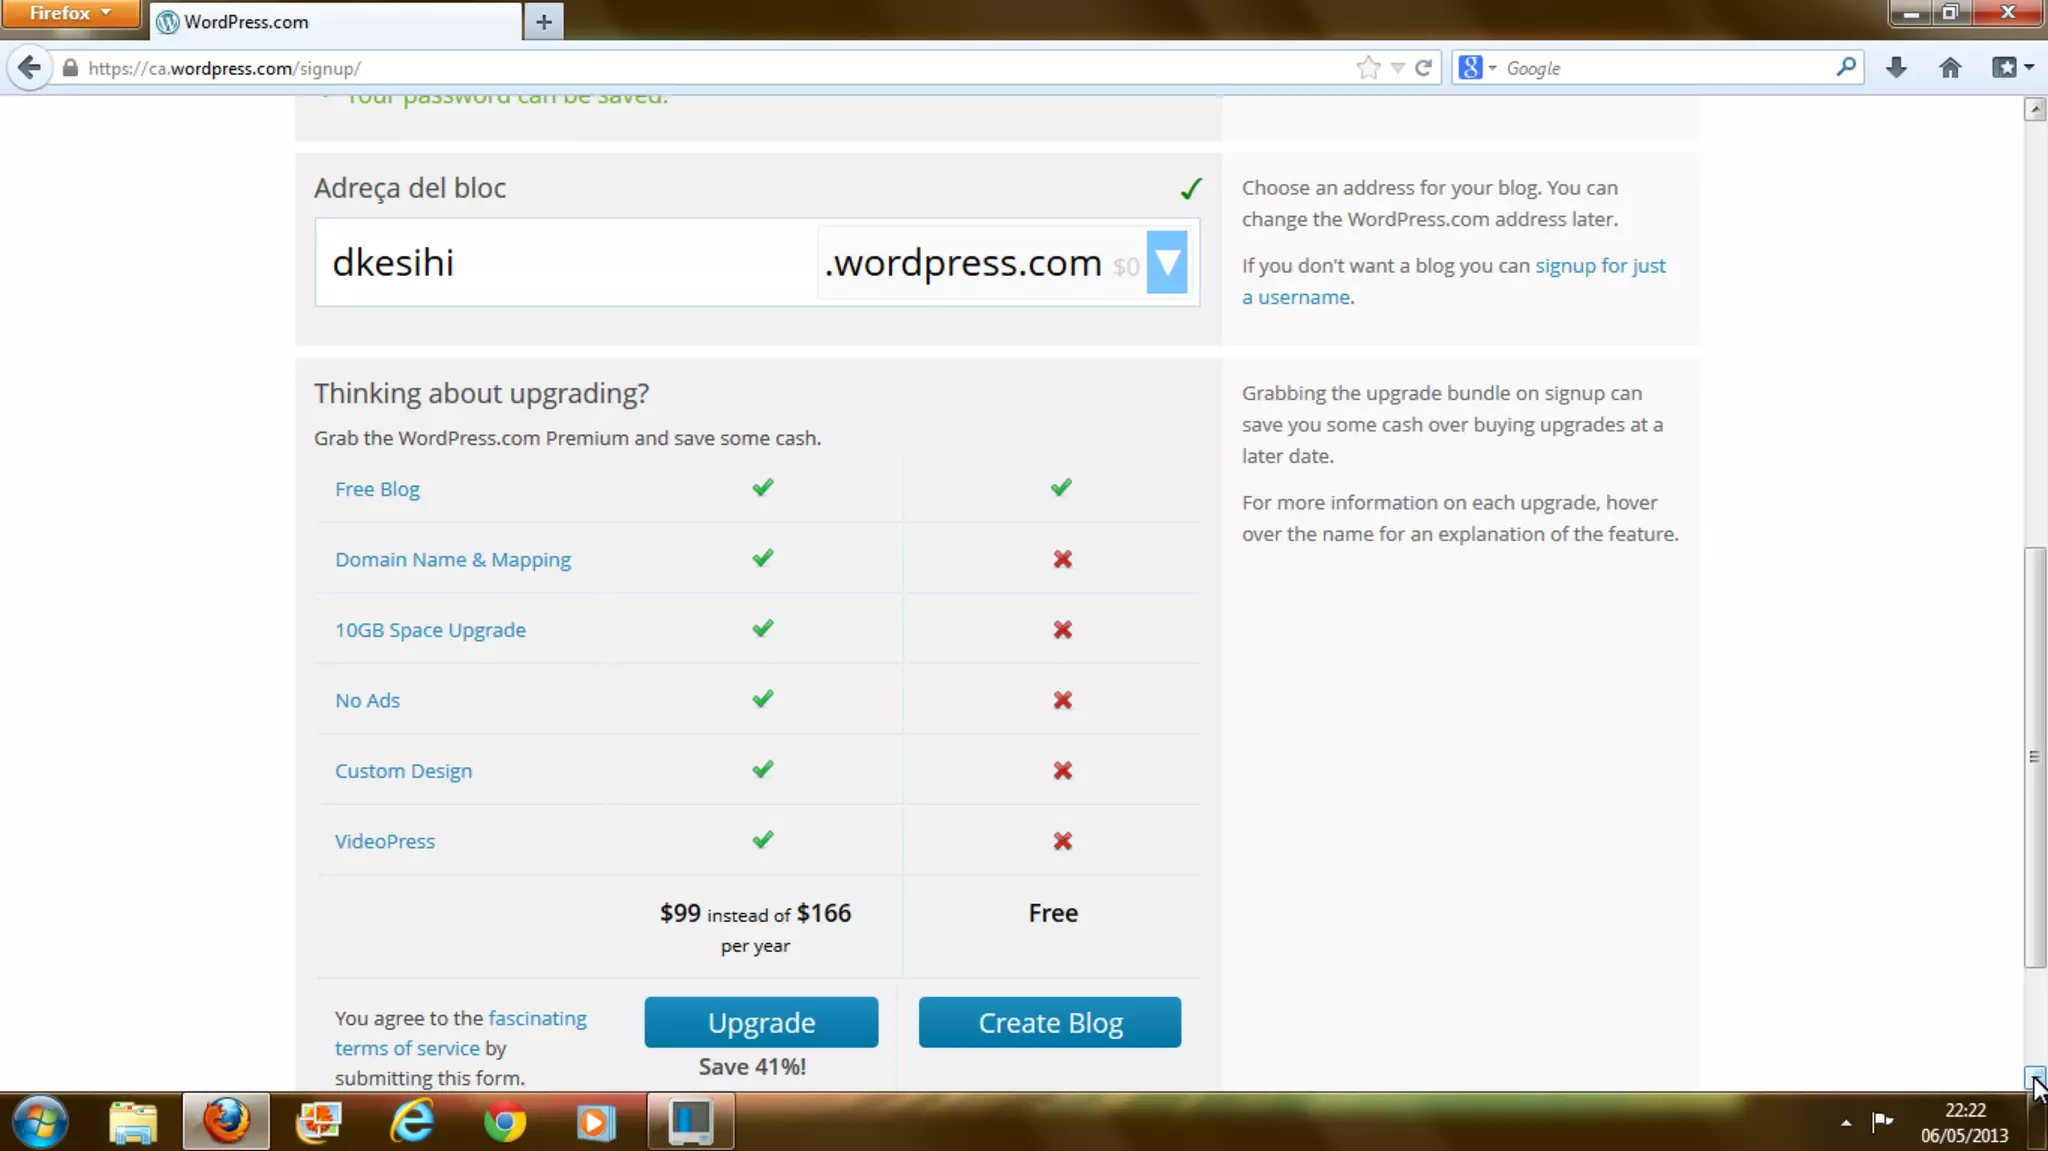Open the Windows Start button
This screenshot has height=1151, width=2048.
coord(40,1121)
